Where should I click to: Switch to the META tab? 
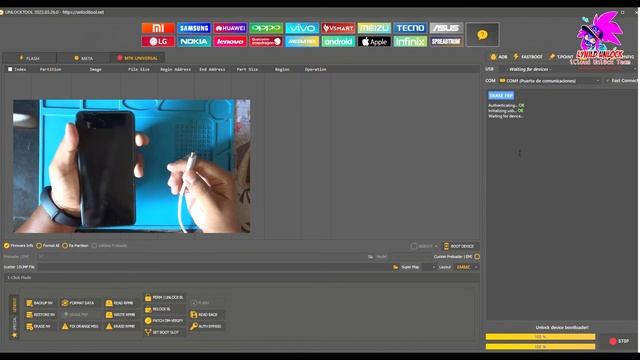coord(83,58)
